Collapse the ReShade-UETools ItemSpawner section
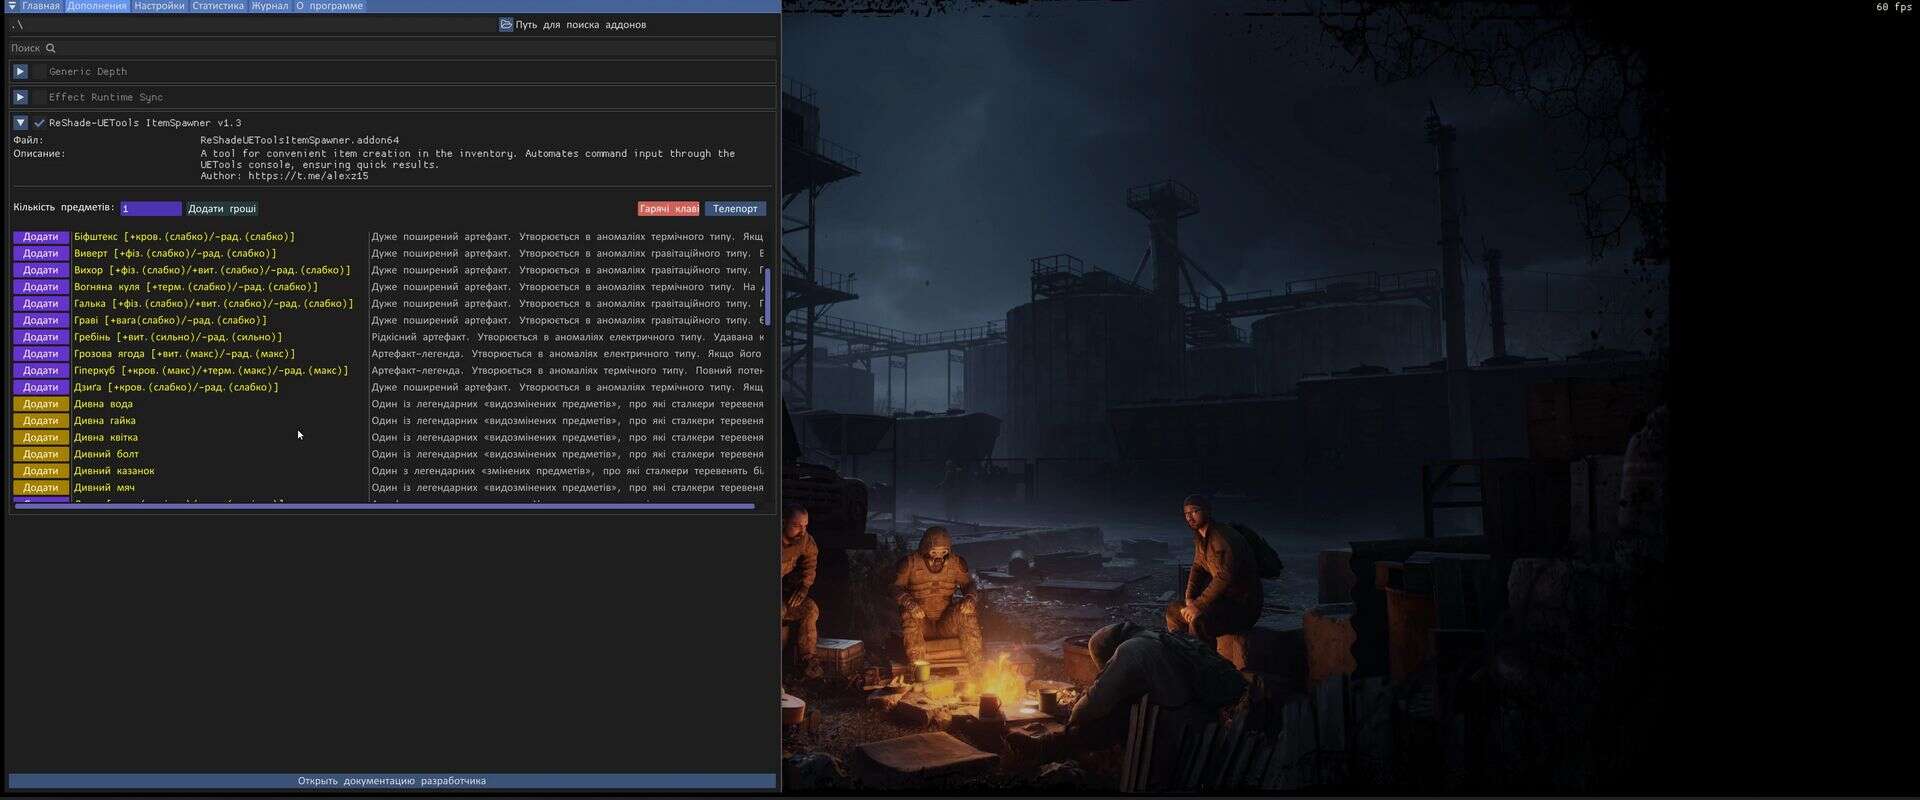 click(20, 123)
